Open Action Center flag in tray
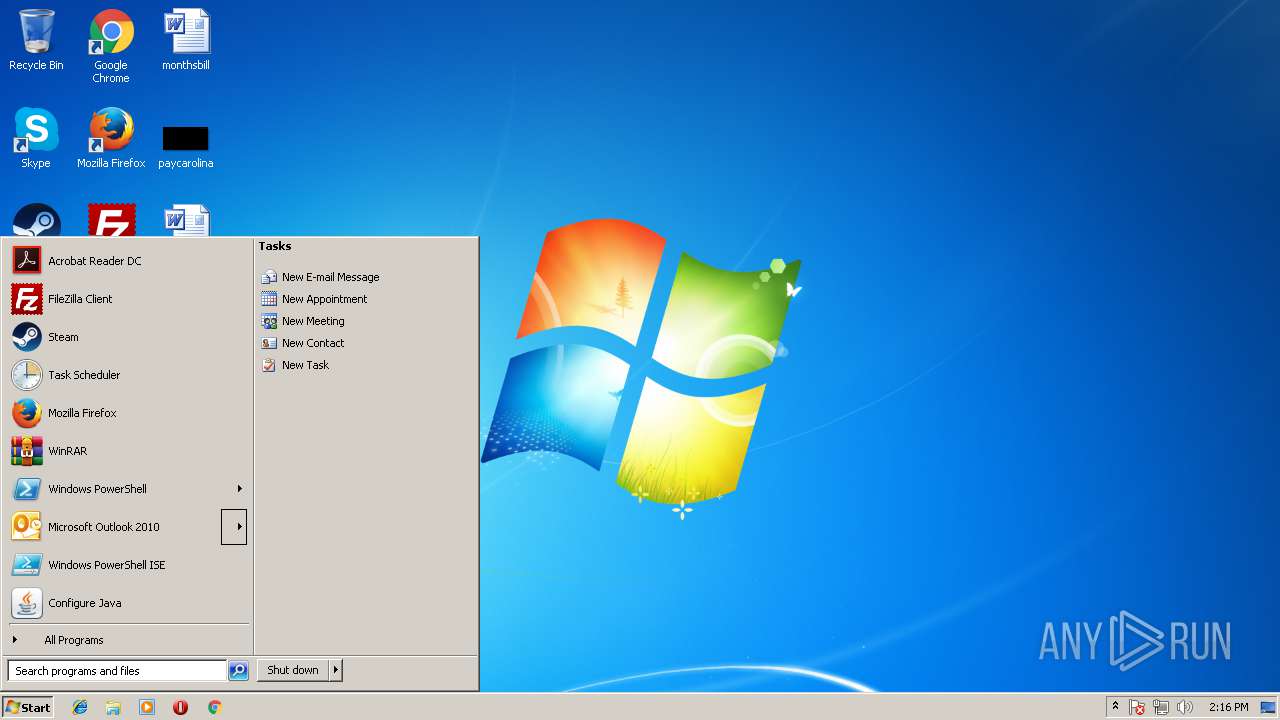1280x720 pixels. point(1137,707)
